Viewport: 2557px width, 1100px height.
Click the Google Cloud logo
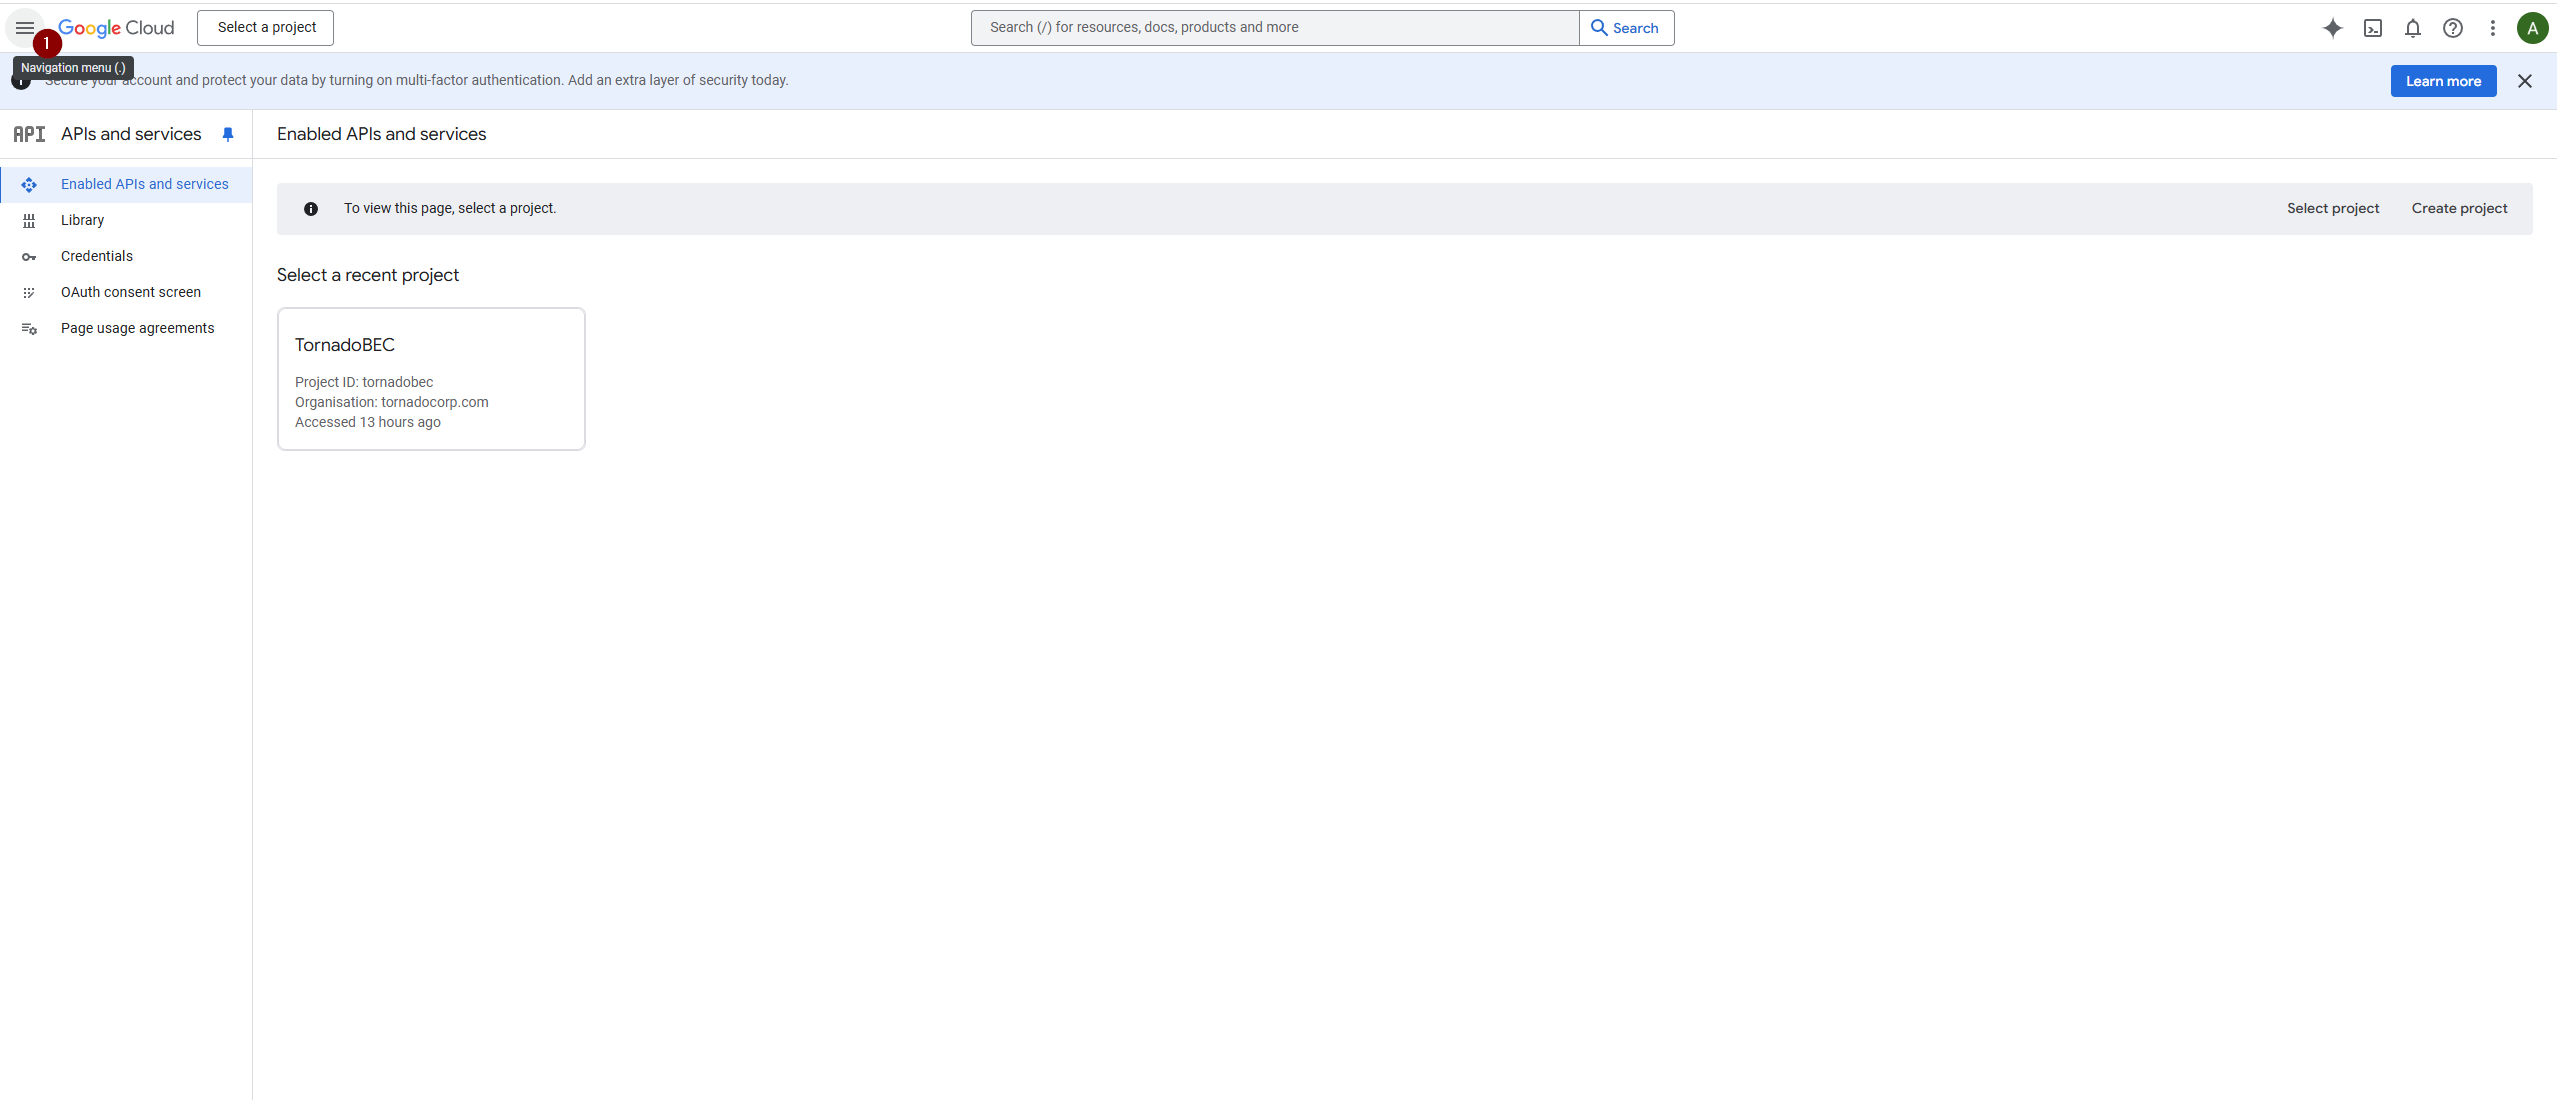pyautogui.click(x=116, y=28)
